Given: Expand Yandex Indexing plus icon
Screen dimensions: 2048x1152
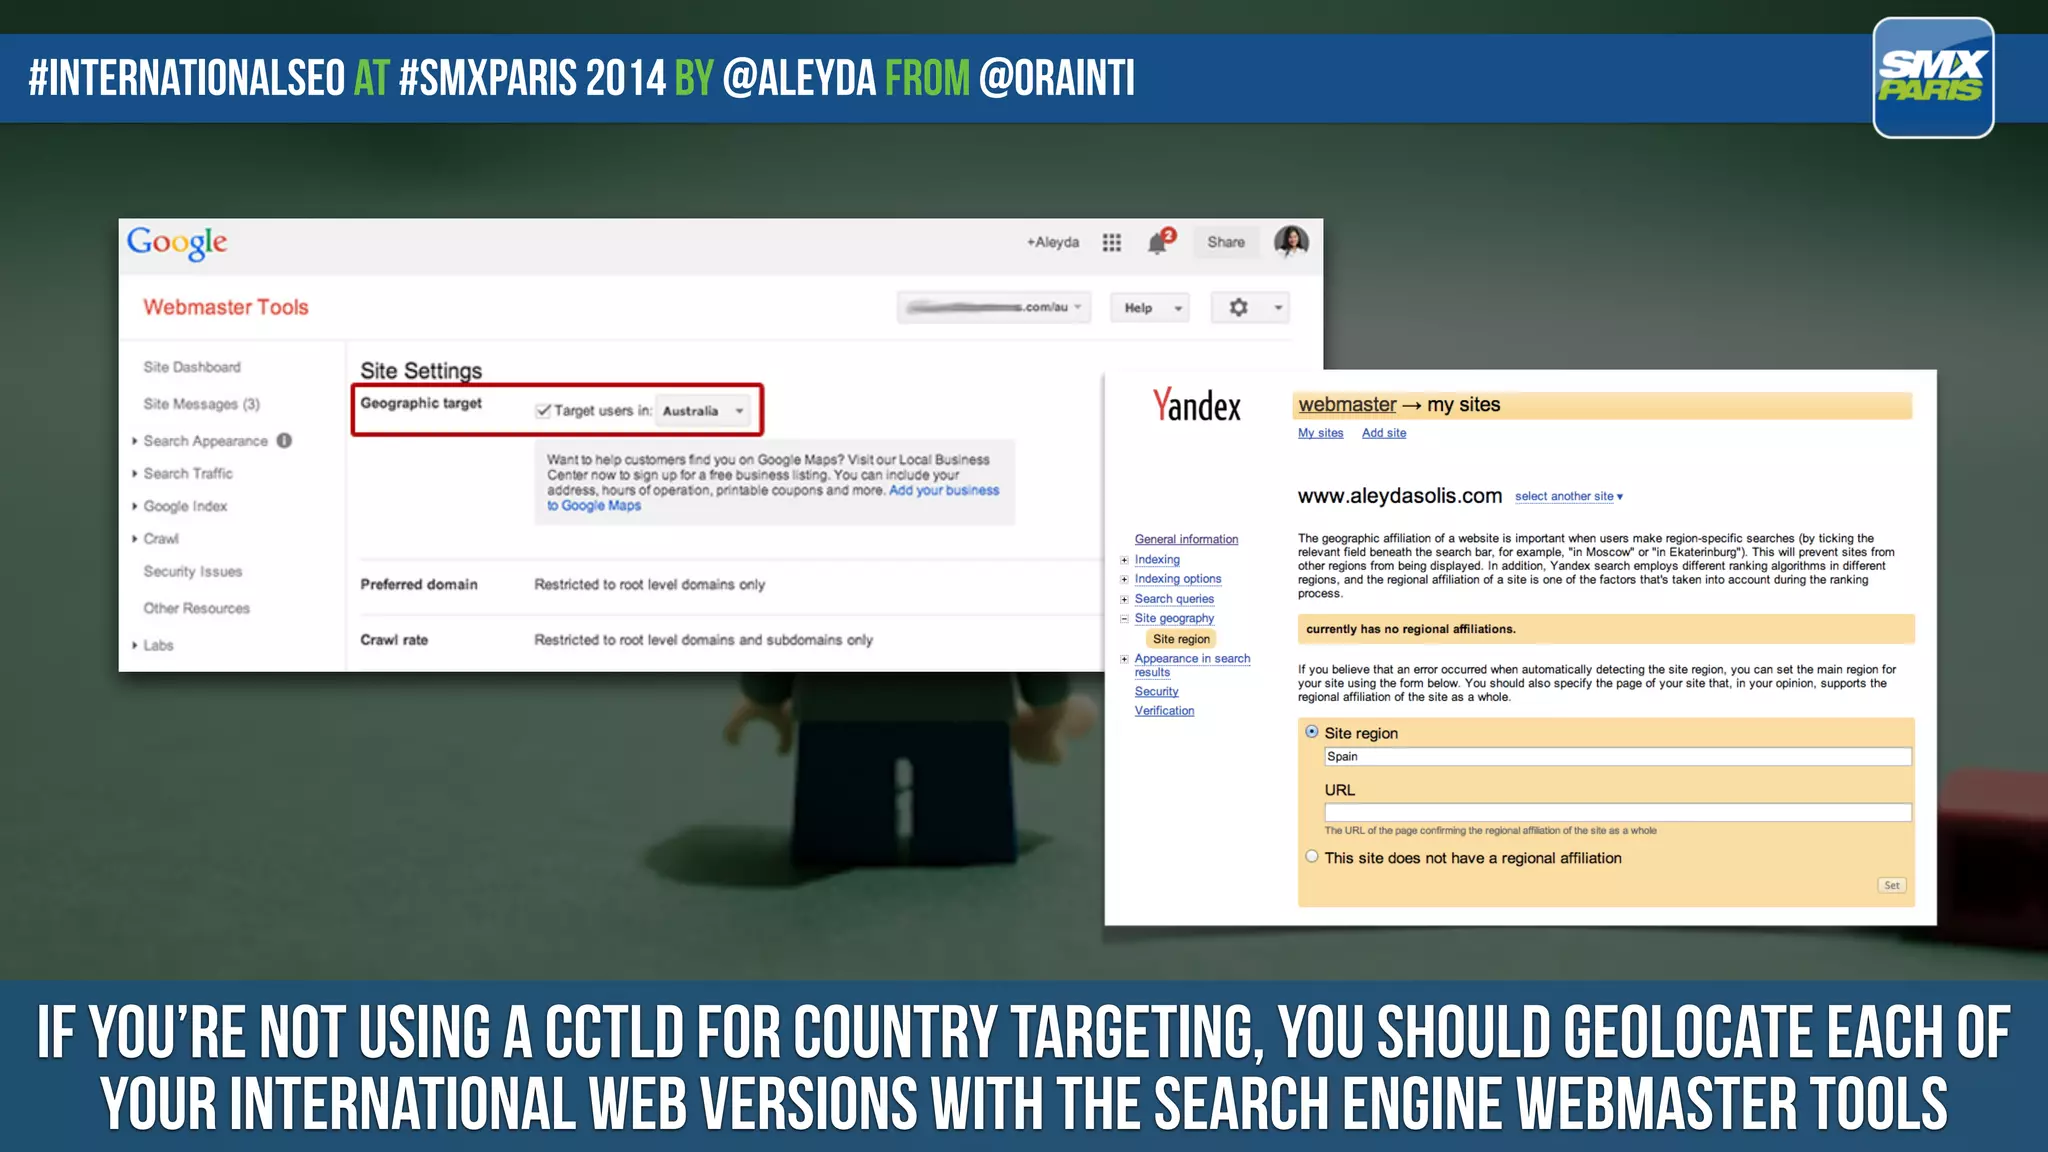Looking at the screenshot, I should click(1124, 560).
